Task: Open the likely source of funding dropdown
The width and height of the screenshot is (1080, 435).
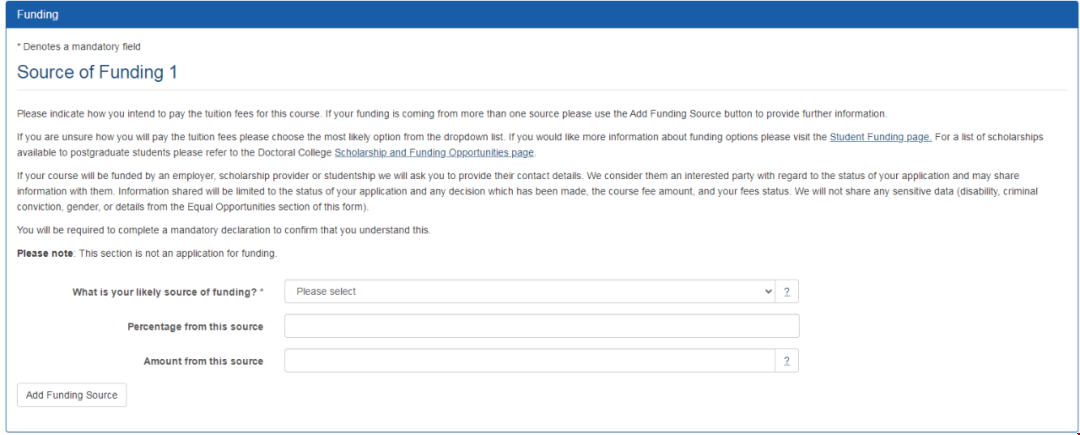Action: click(x=530, y=291)
